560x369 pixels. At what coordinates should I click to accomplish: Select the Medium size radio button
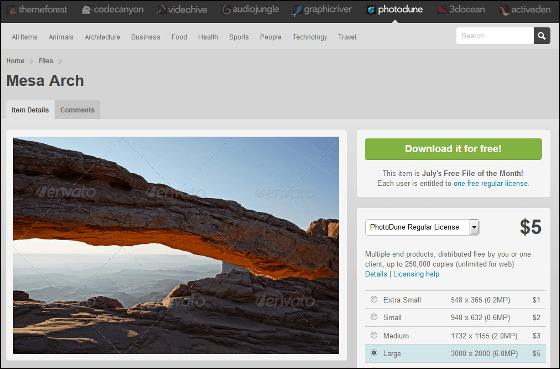click(x=374, y=335)
